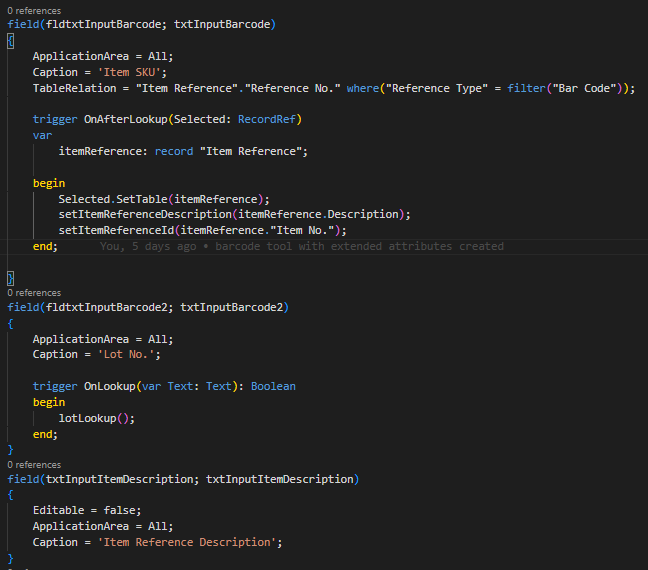Click the 'Item Reference Description' caption string
The height and width of the screenshot is (570, 648).
pos(186,542)
